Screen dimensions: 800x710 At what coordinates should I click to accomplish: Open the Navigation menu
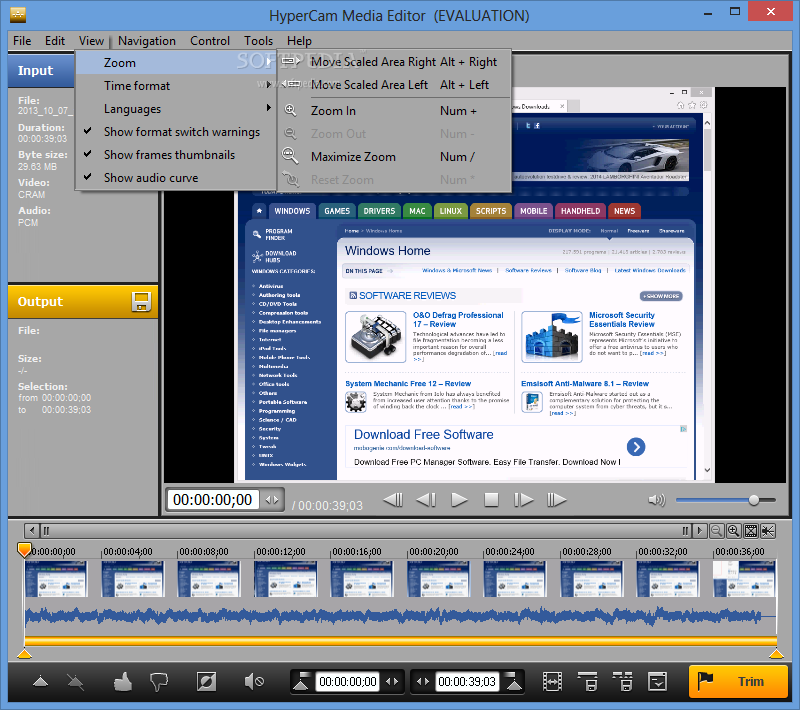coord(147,41)
